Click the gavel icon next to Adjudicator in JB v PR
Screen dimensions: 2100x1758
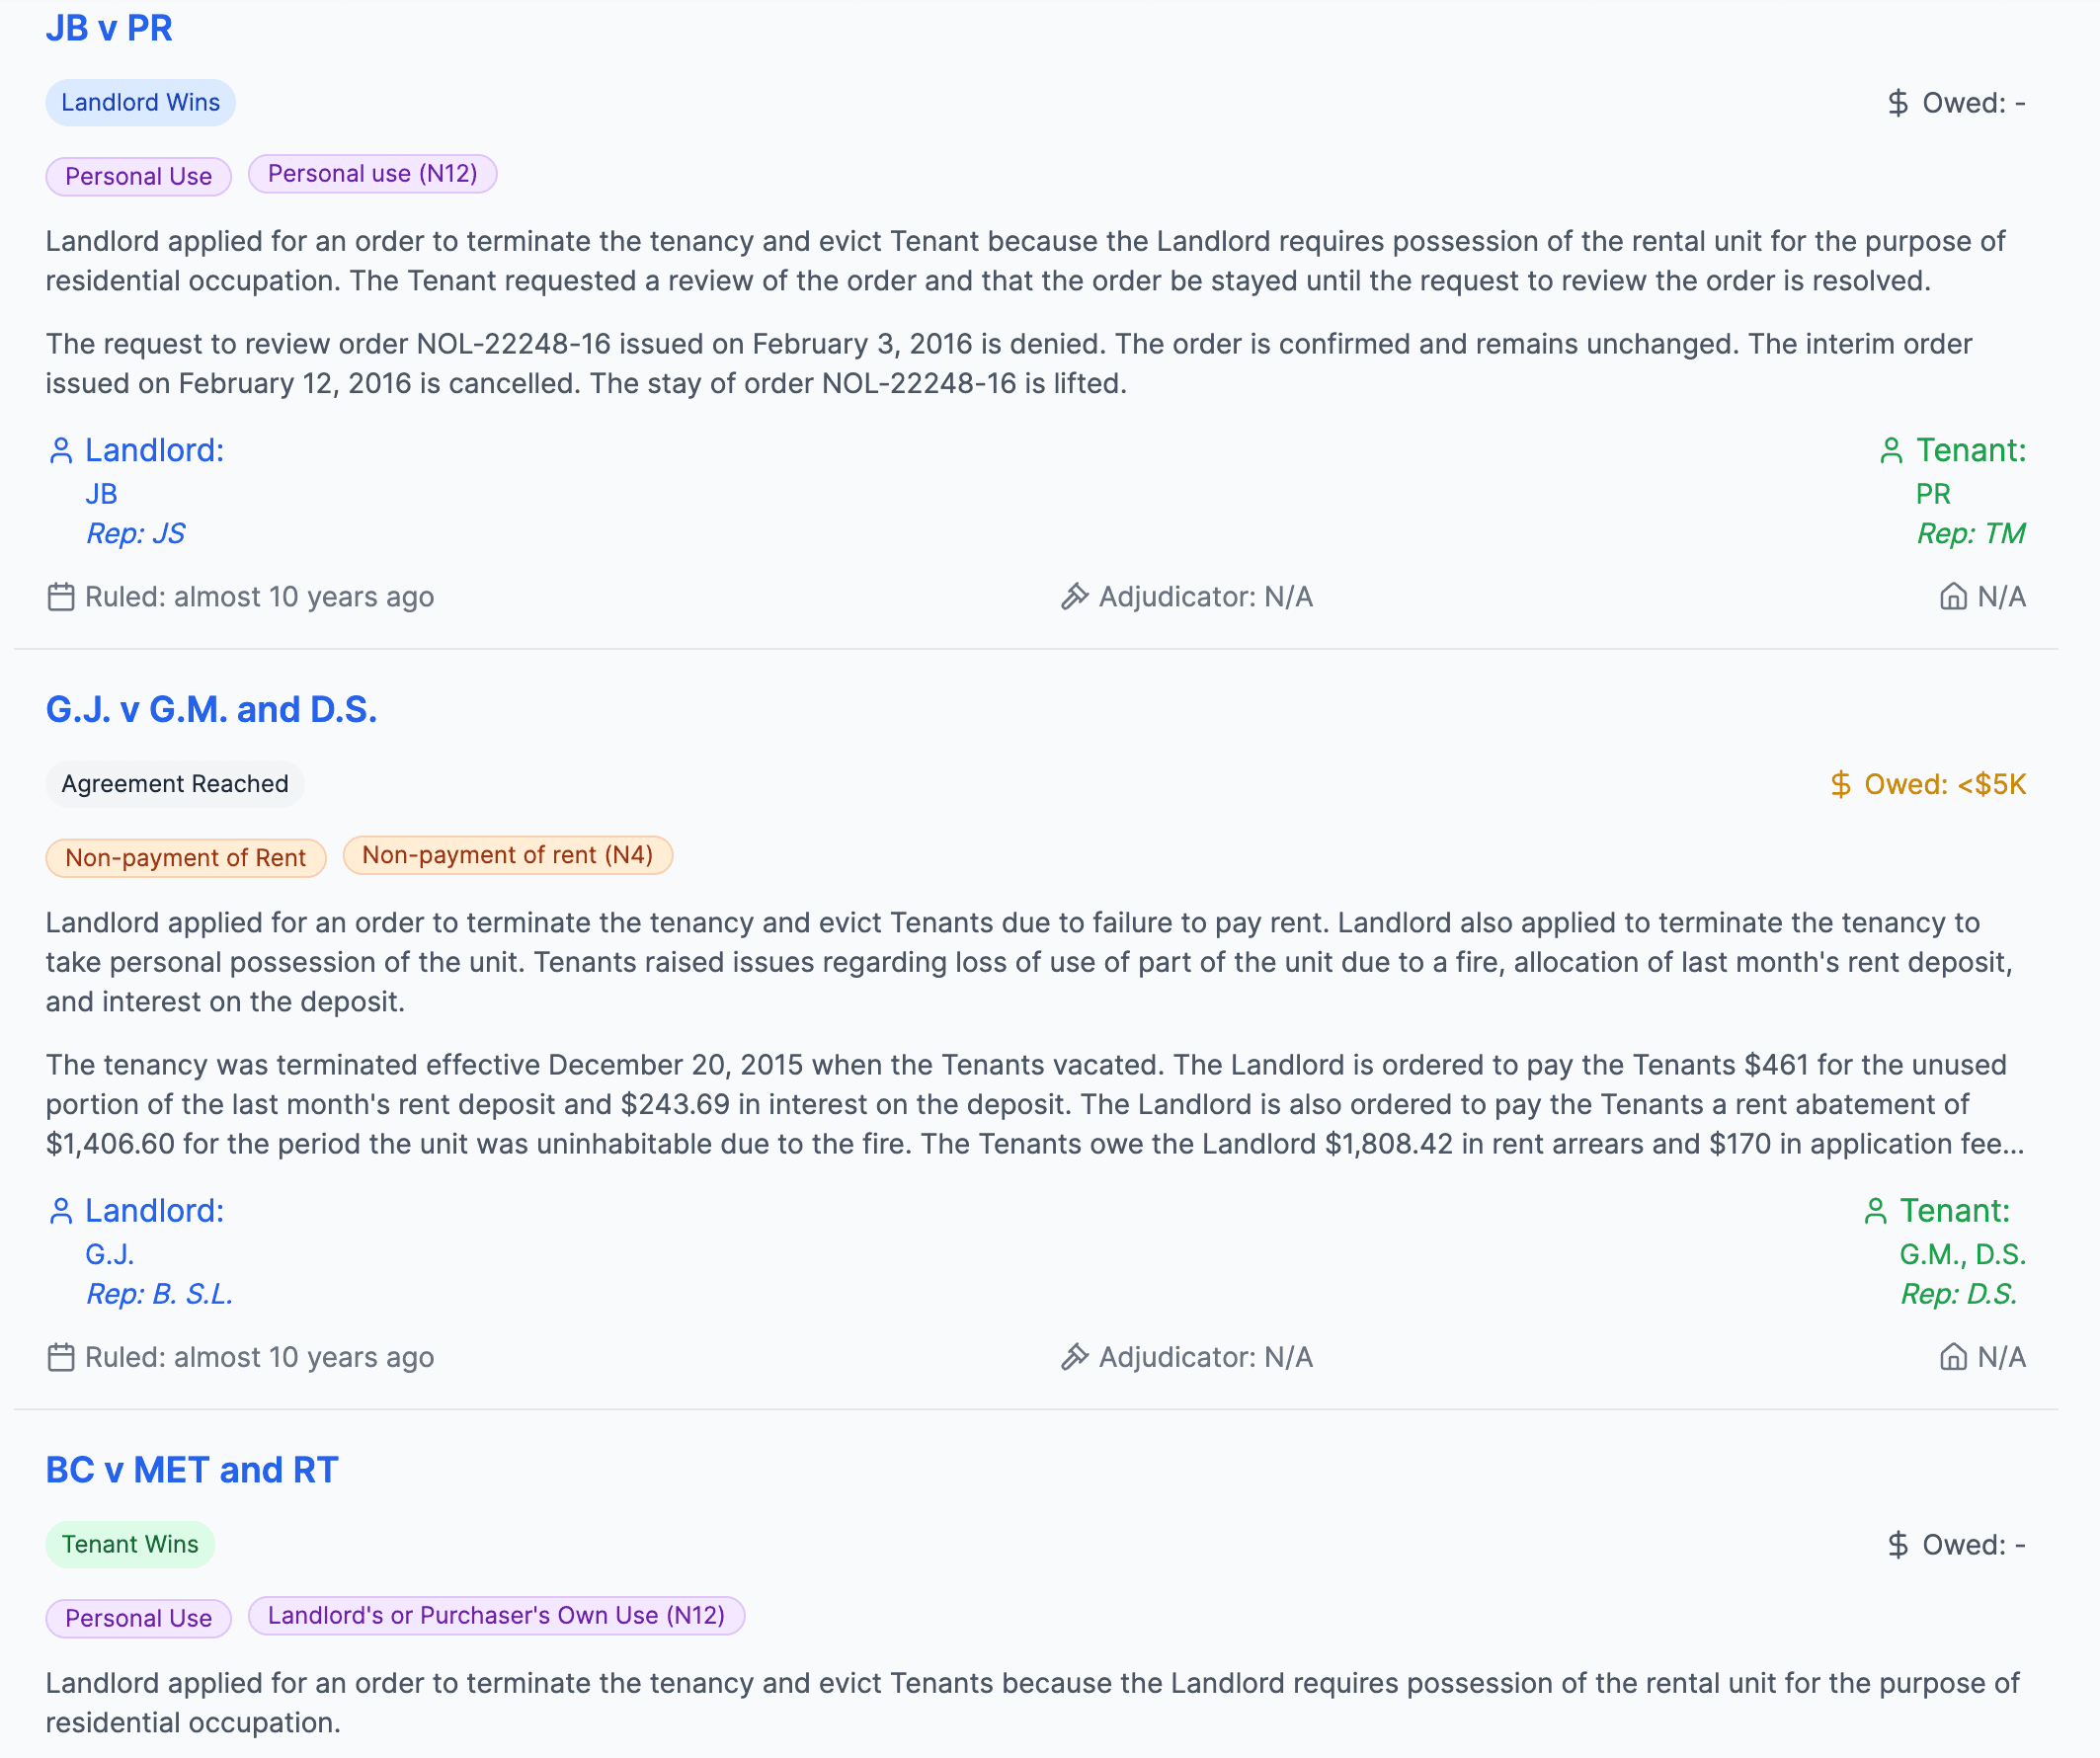tap(1075, 596)
